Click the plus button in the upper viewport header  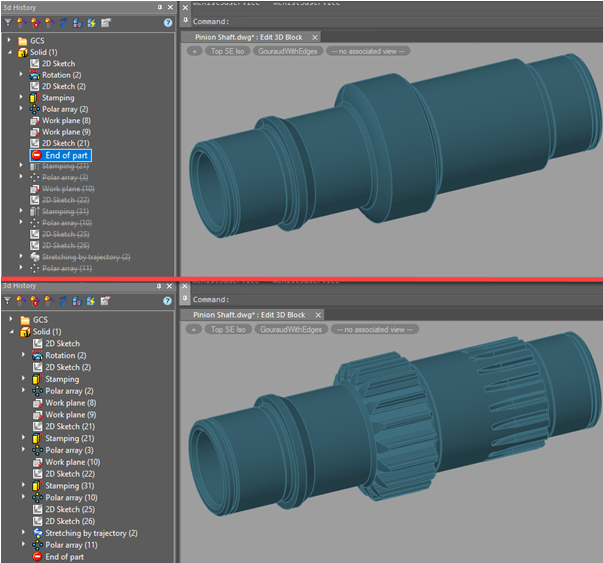pyautogui.click(x=193, y=50)
